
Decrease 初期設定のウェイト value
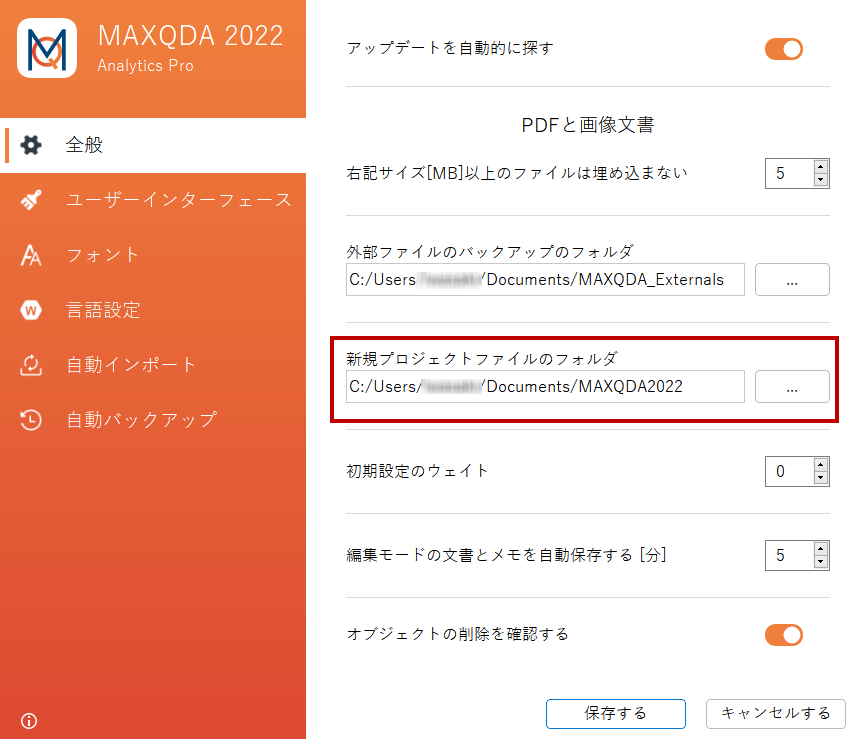click(x=820, y=478)
